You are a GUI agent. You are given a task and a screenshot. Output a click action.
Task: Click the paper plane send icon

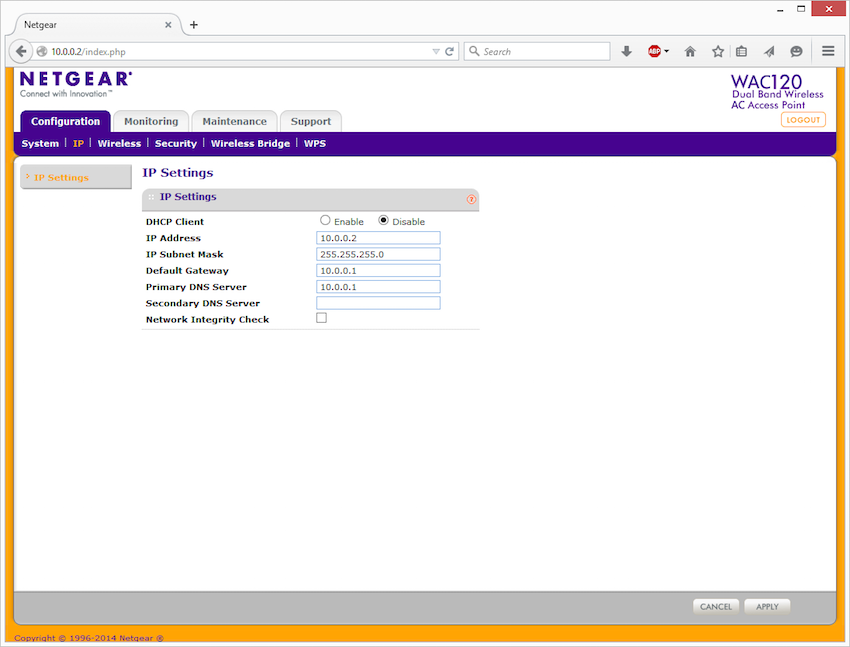coord(769,51)
